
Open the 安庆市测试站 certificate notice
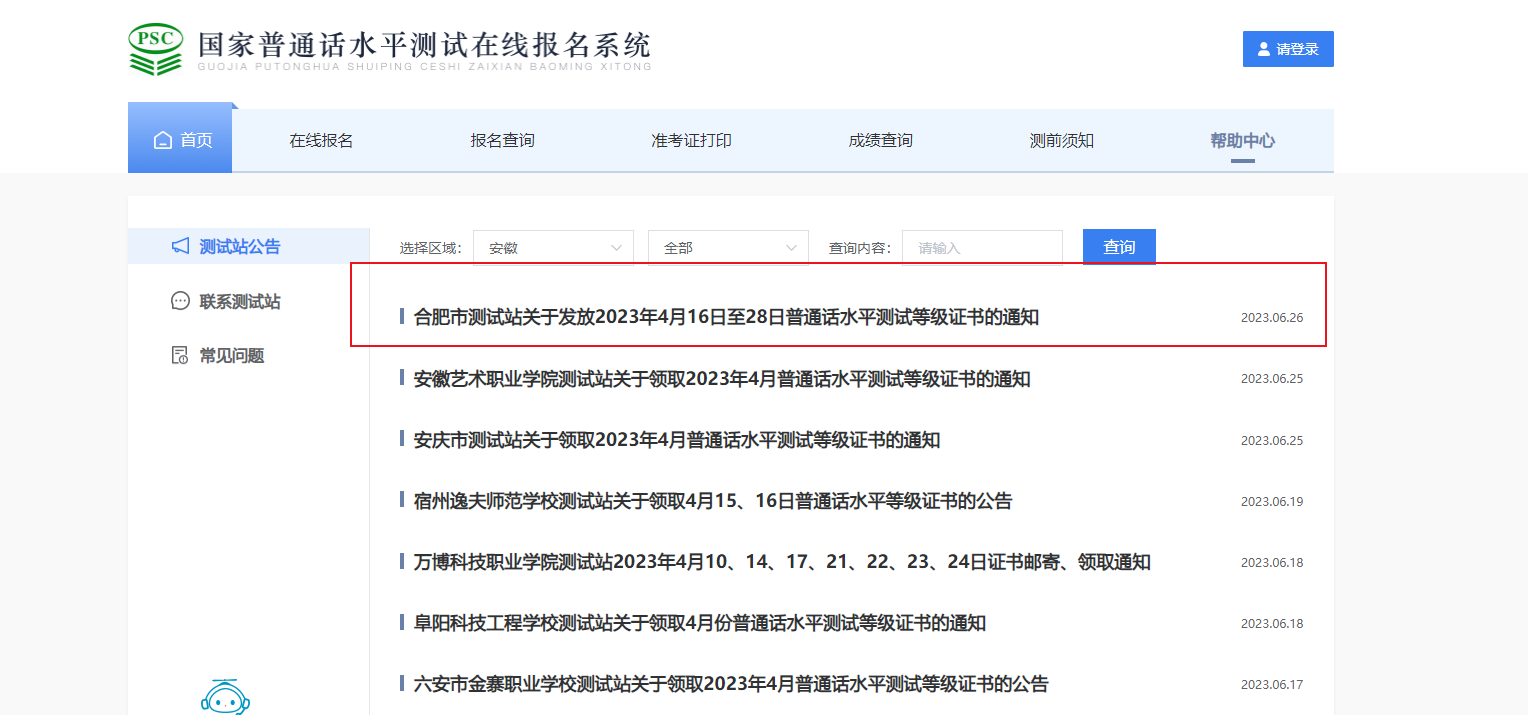pyautogui.click(x=677, y=440)
